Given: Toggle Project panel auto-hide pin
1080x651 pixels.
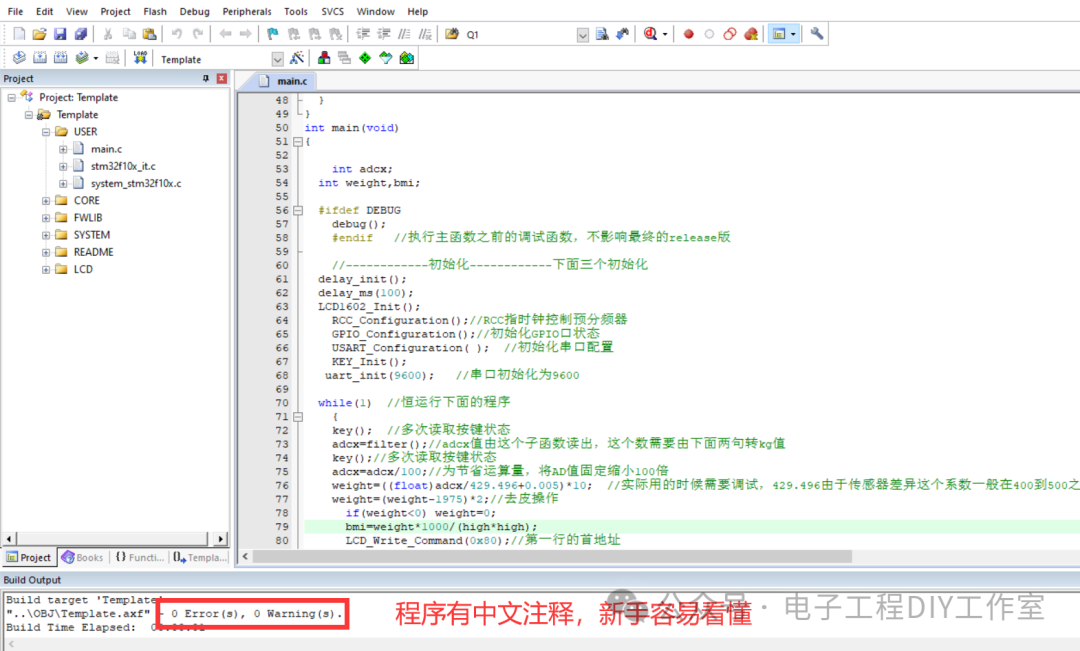Looking at the screenshot, I should 205,79.
